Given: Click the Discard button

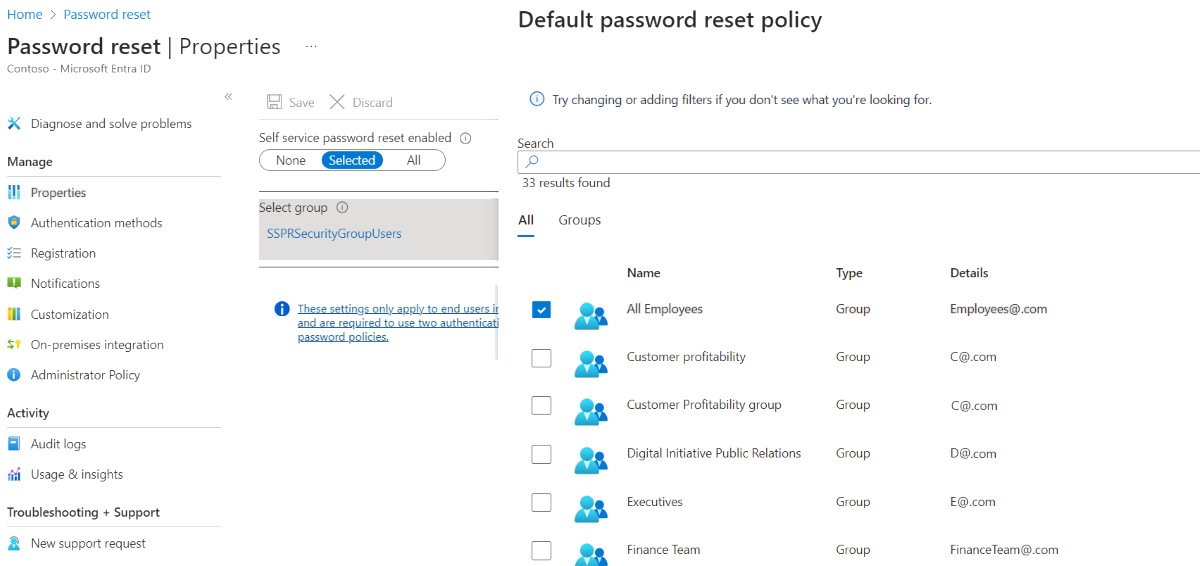Looking at the screenshot, I should (361, 103).
